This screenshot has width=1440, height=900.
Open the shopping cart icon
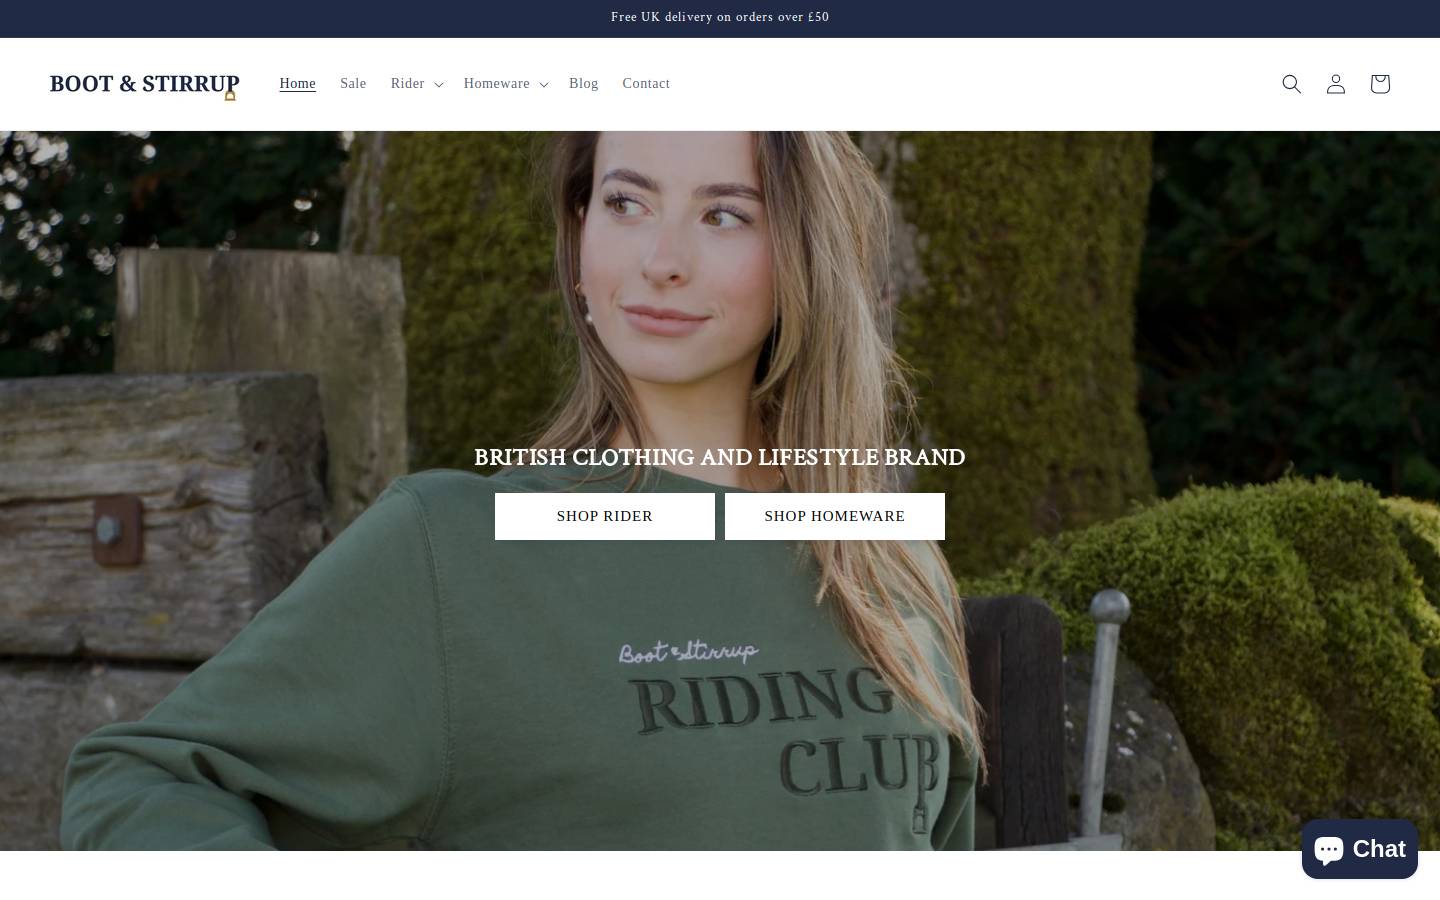click(1379, 84)
